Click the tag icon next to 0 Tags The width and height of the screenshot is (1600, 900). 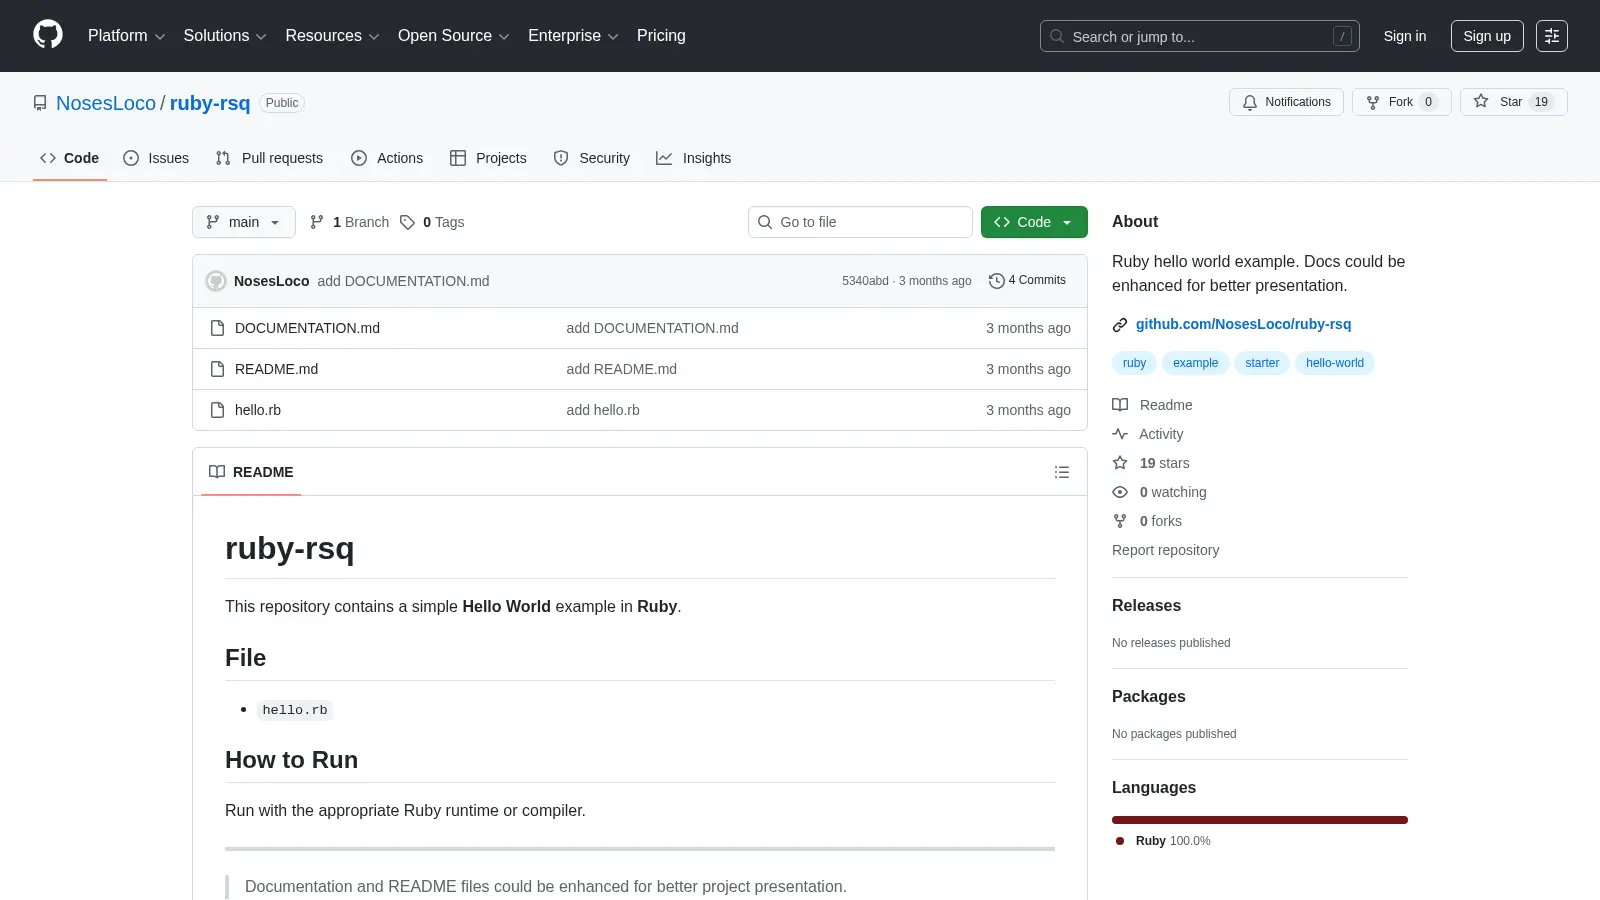[x=407, y=222]
